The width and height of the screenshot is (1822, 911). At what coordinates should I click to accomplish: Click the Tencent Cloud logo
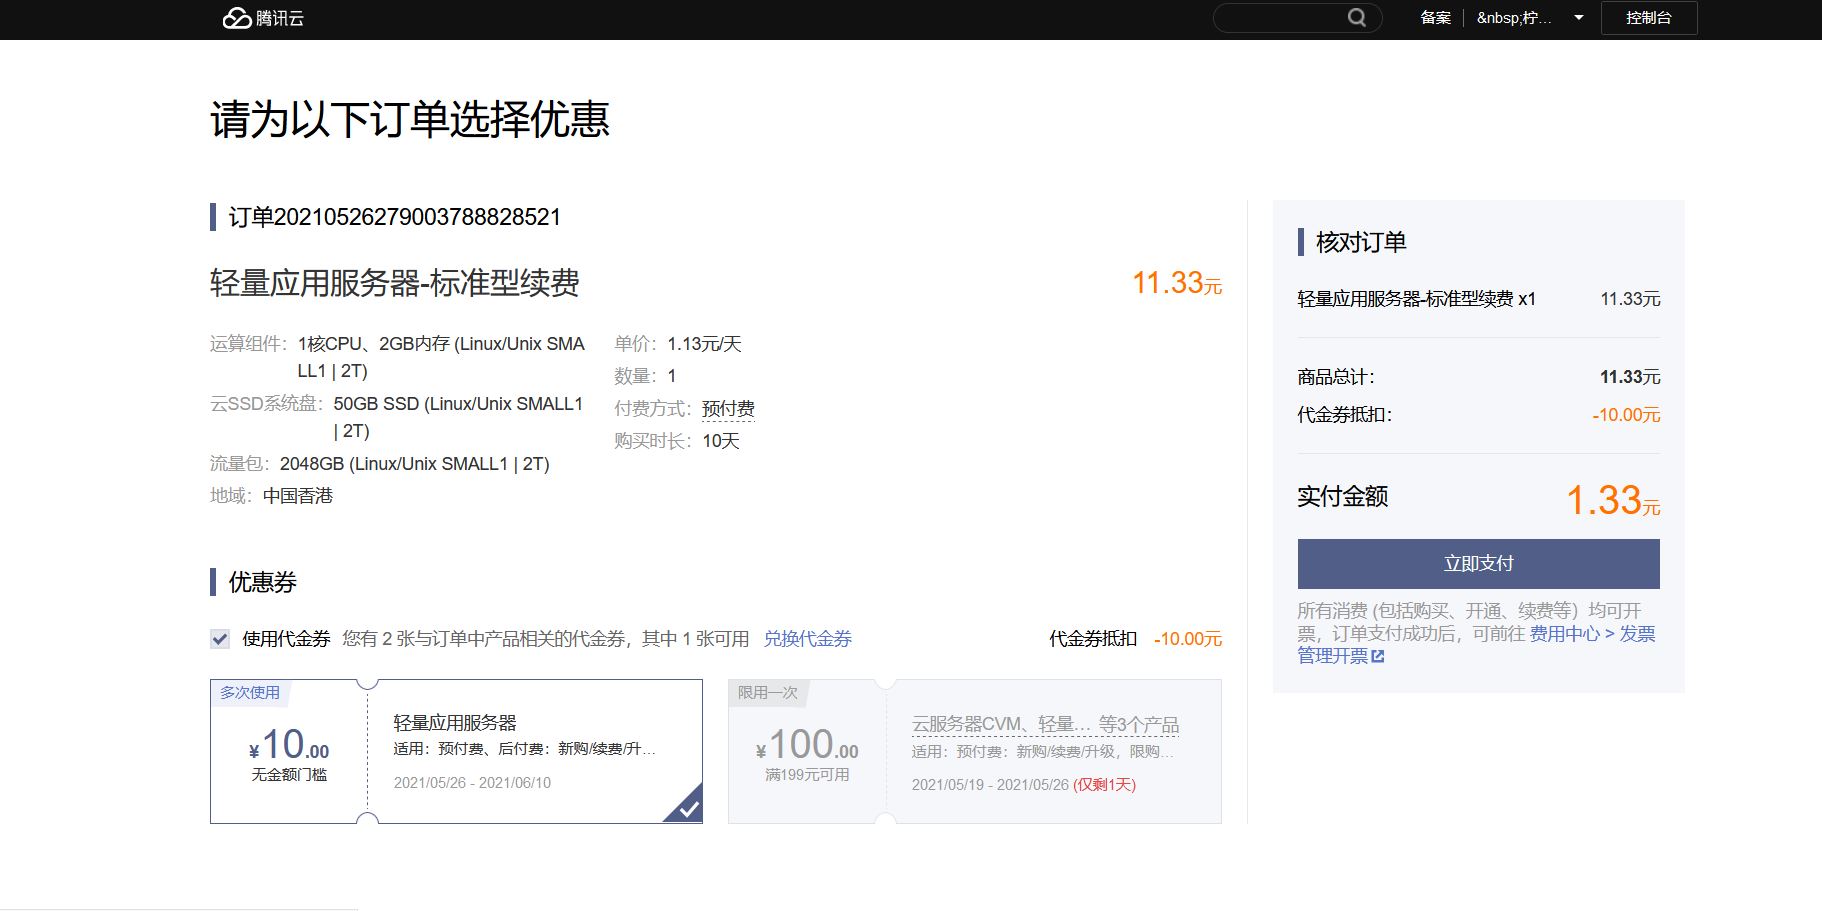pos(262,18)
